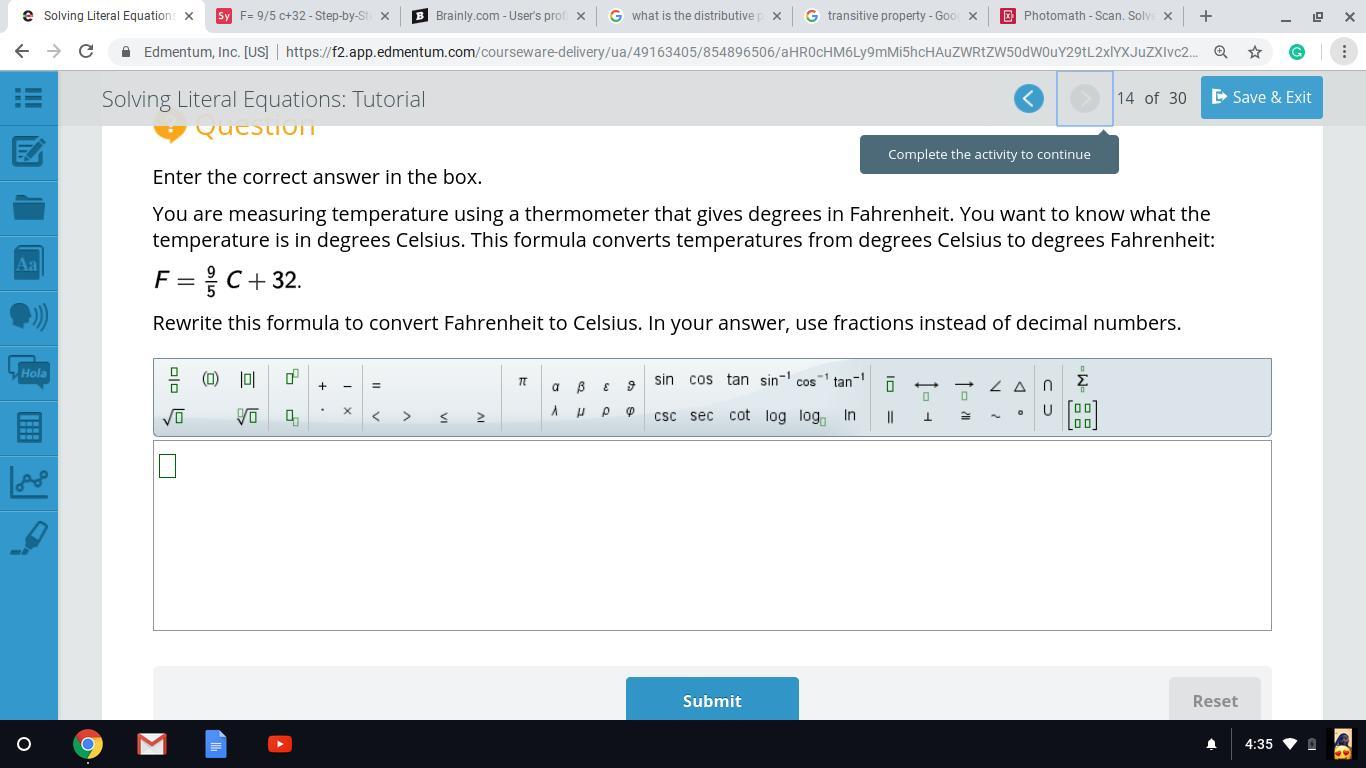Insert a fraction template

[174, 380]
